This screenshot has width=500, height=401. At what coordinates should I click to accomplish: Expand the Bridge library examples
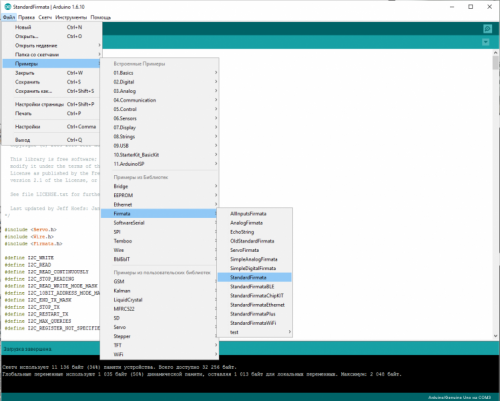click(x=160, y=186)
